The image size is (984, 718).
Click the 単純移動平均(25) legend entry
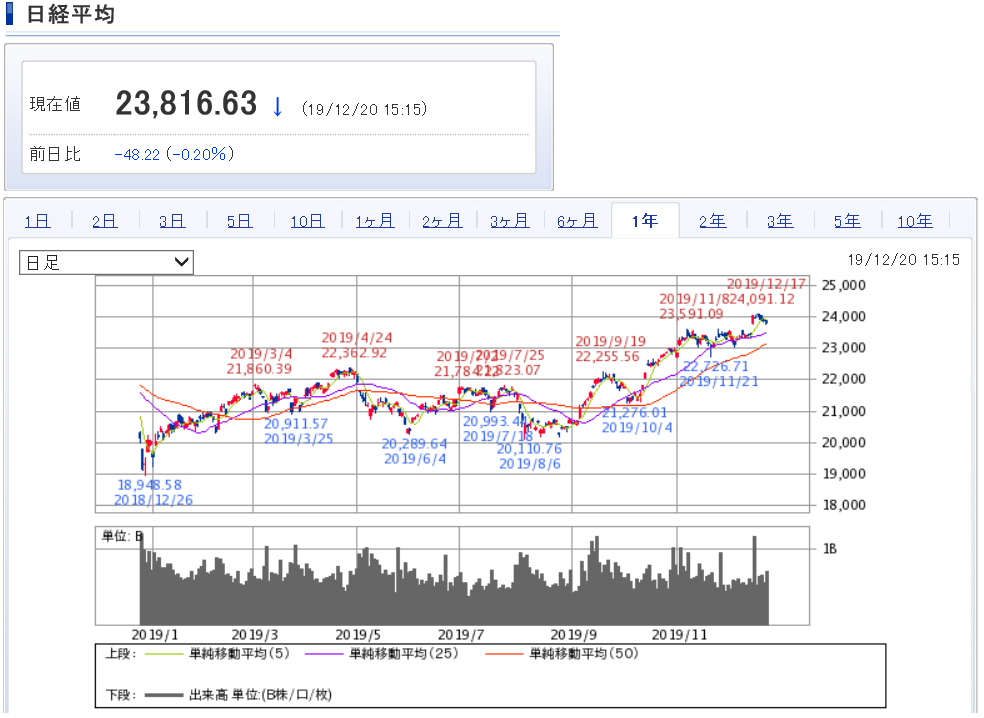click(x=382, y=653)
